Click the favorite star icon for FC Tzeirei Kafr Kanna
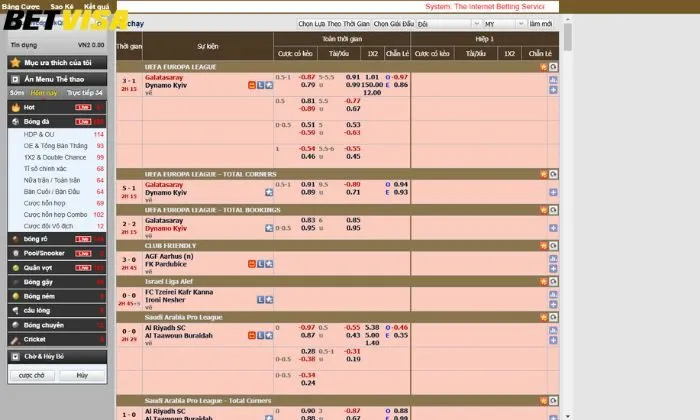Image resolution: width=700 pixels, height=420 pixels. pos(270,298)
